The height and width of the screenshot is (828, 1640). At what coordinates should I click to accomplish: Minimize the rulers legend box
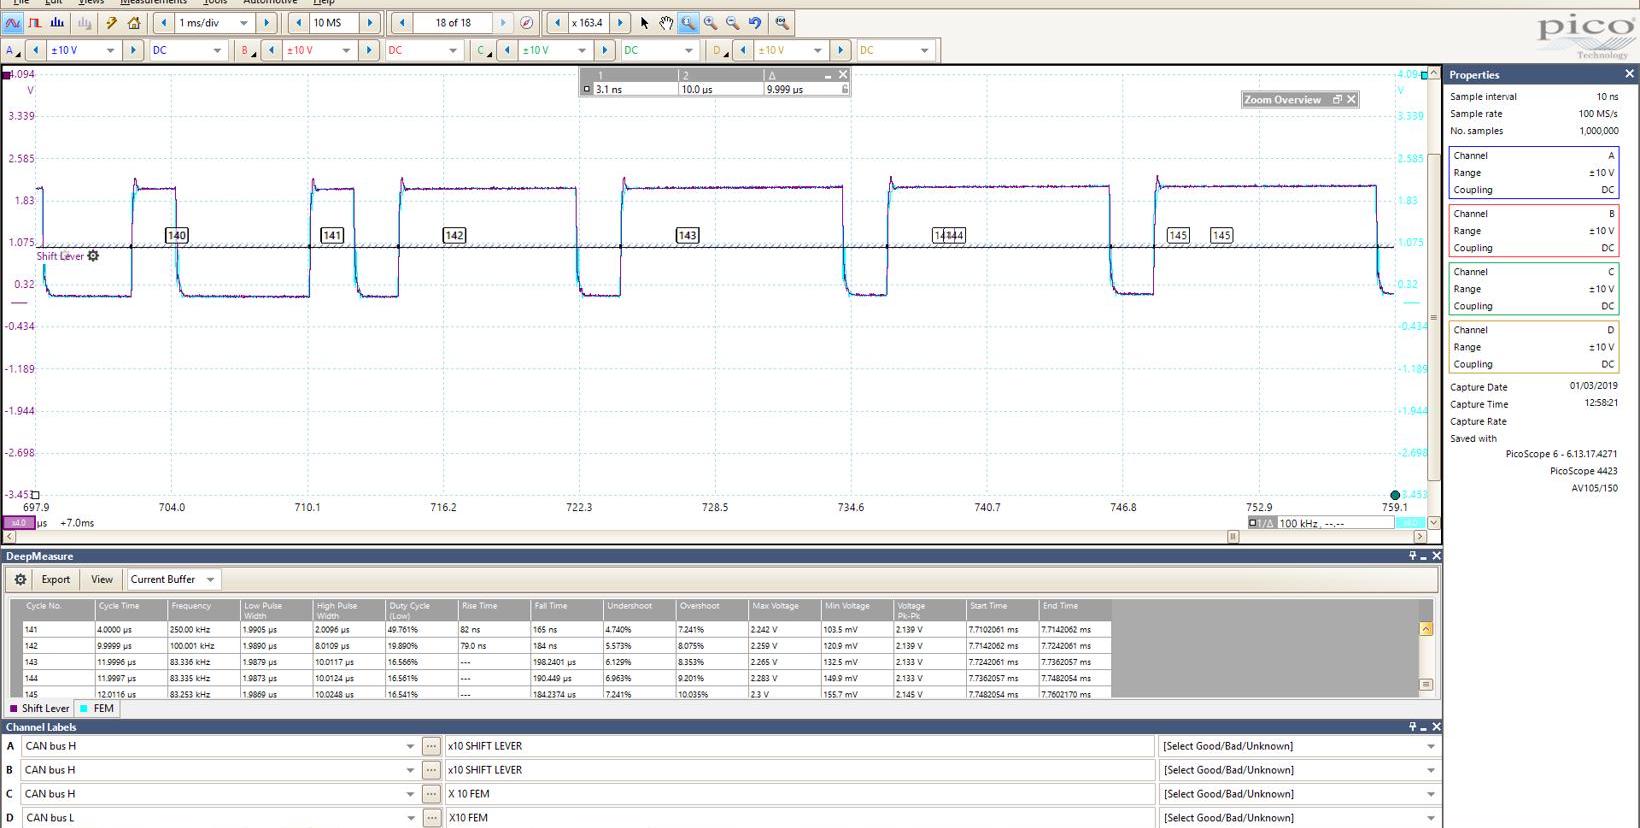(828, 75)
